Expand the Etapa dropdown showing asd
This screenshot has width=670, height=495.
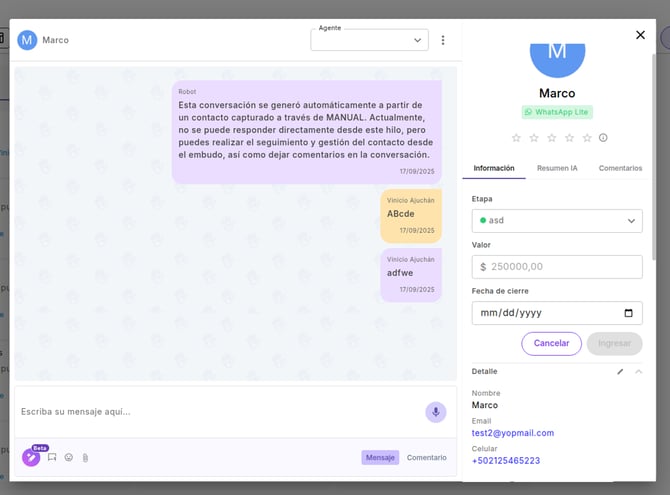pos(556,221)
